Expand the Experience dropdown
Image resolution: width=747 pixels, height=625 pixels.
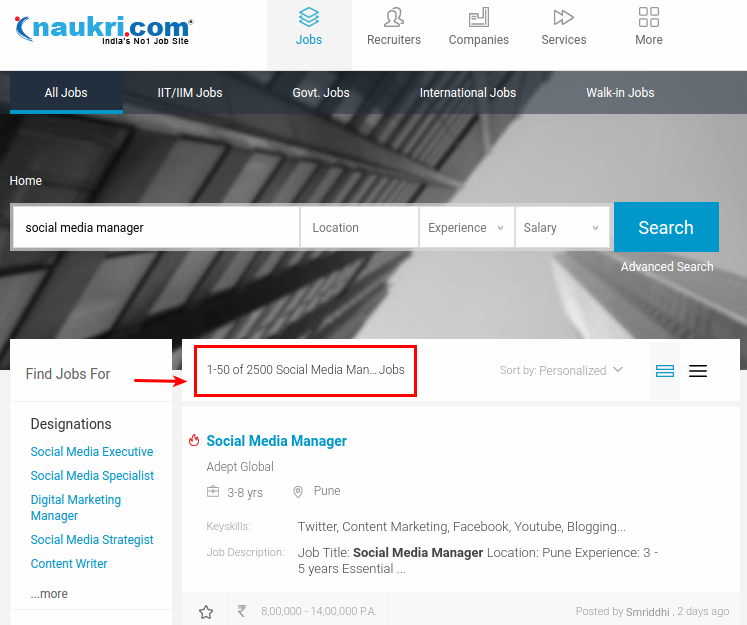[x=466, y=228]
